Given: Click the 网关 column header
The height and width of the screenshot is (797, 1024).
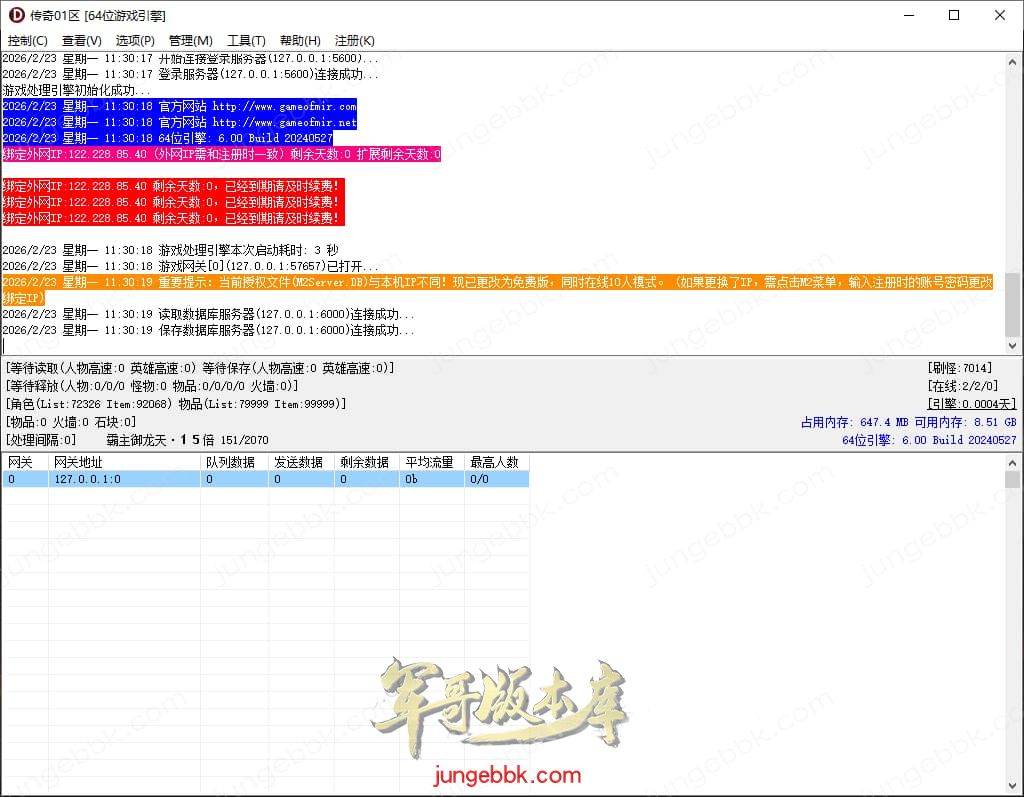Looking at the screenshot, I should (24, 463).
